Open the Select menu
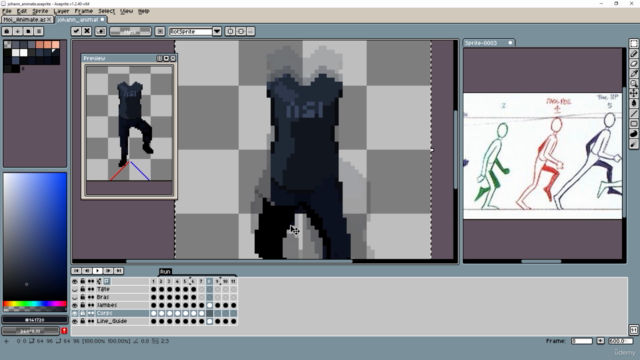This screenshot has height=360, width=640. pos(107,11)
